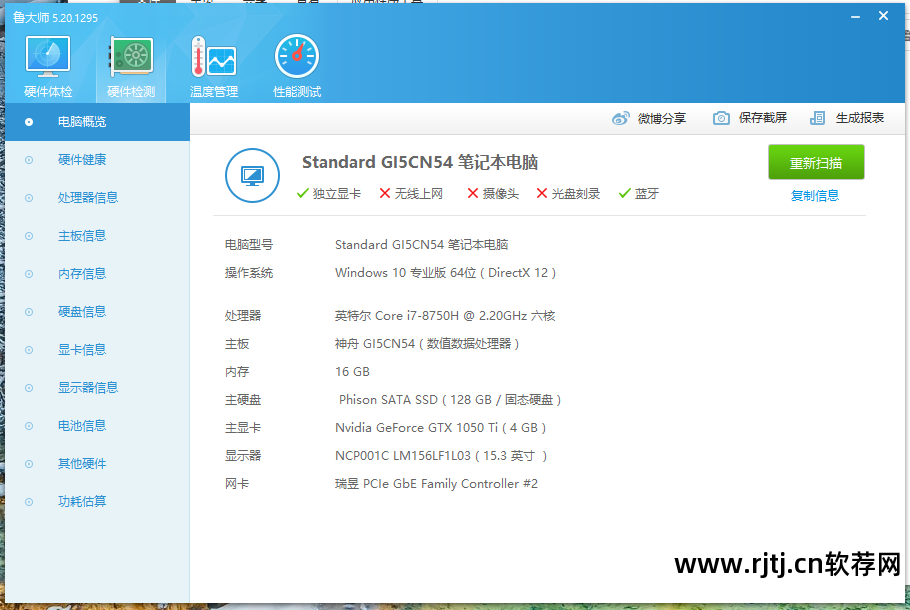Click the Windows 10 专业版 64位 value
Screen dimensions: 910x610
[445, 273]
